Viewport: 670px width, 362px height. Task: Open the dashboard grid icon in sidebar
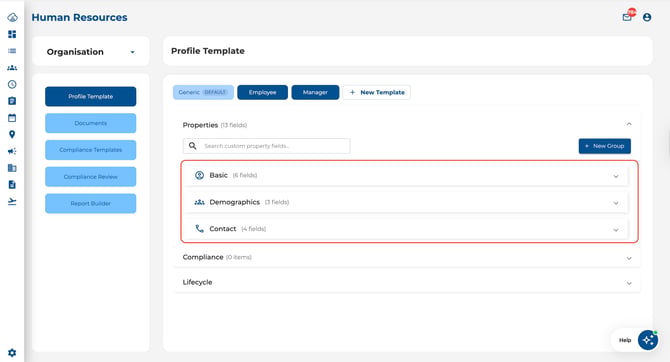pos(12,34)
